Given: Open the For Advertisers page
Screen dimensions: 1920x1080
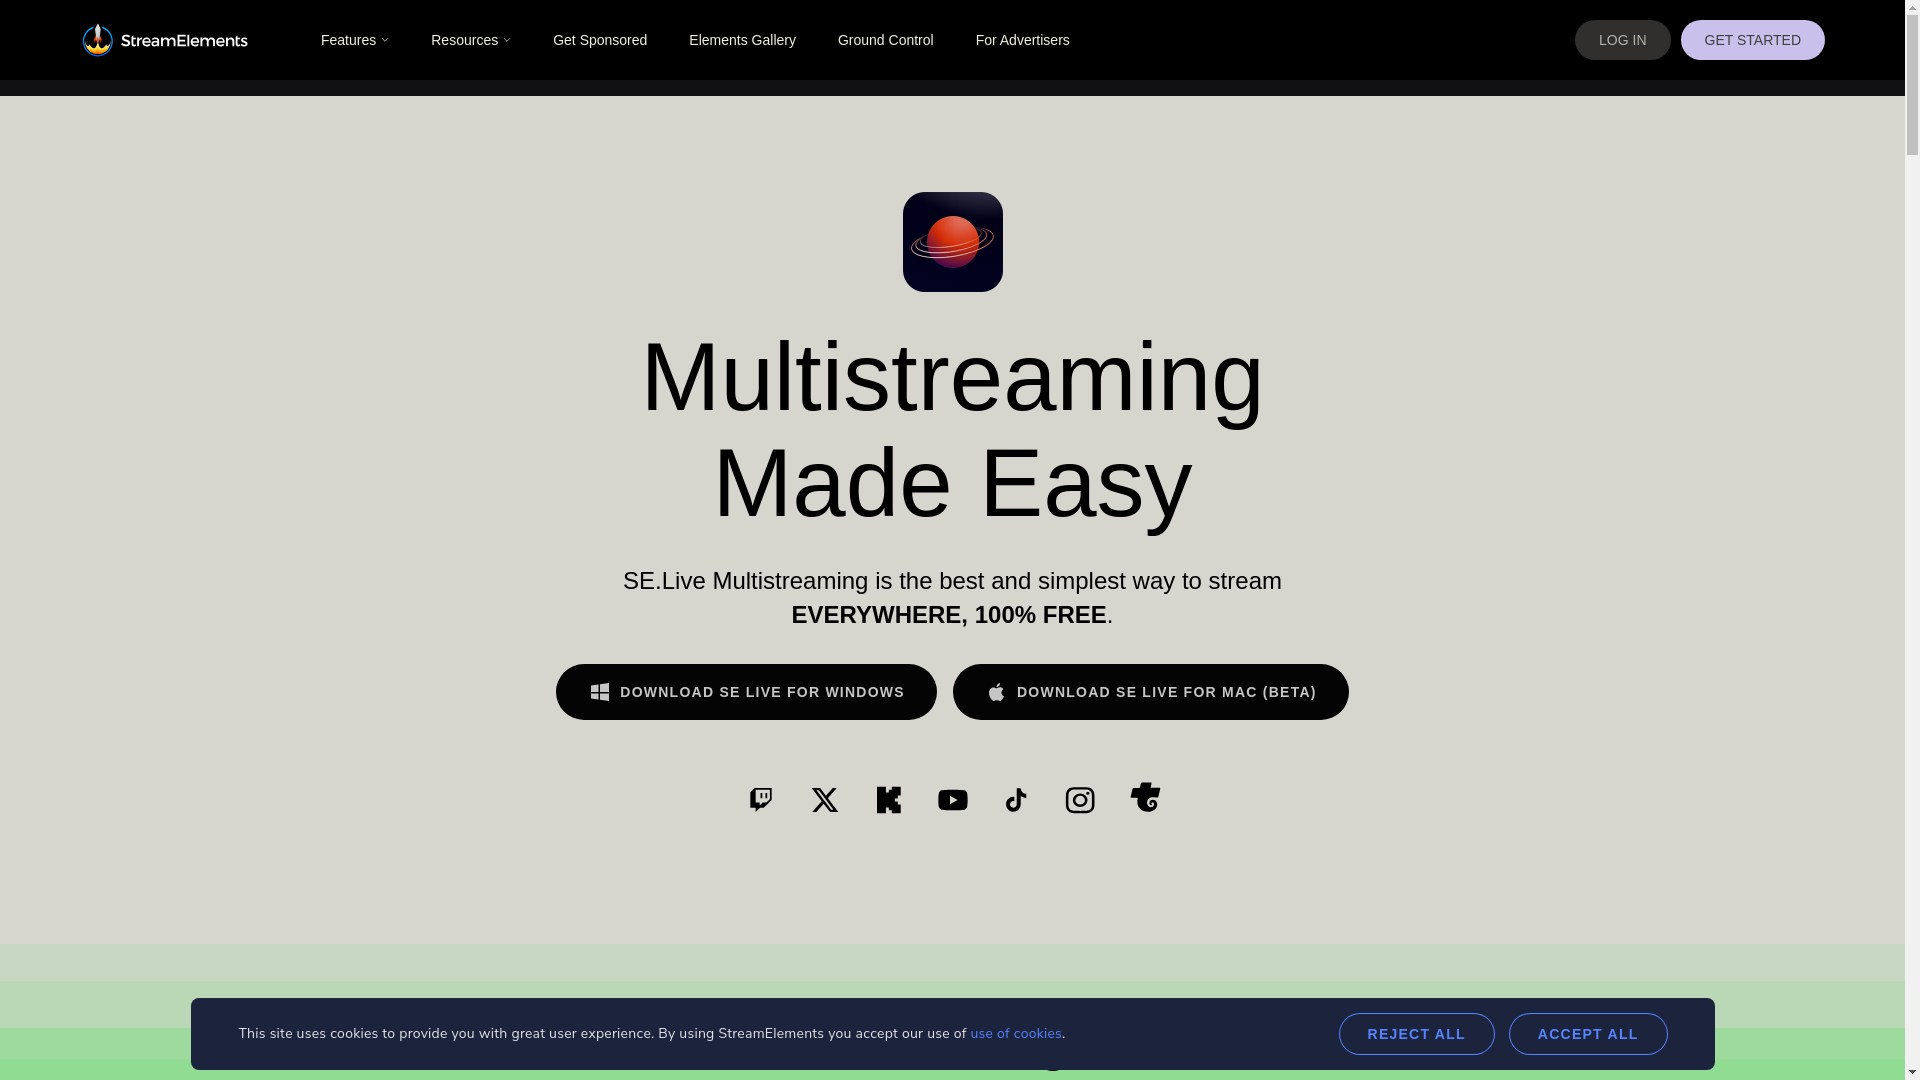Looking at the screenshot, I should pyautogui.click(x=1022, y=40).
